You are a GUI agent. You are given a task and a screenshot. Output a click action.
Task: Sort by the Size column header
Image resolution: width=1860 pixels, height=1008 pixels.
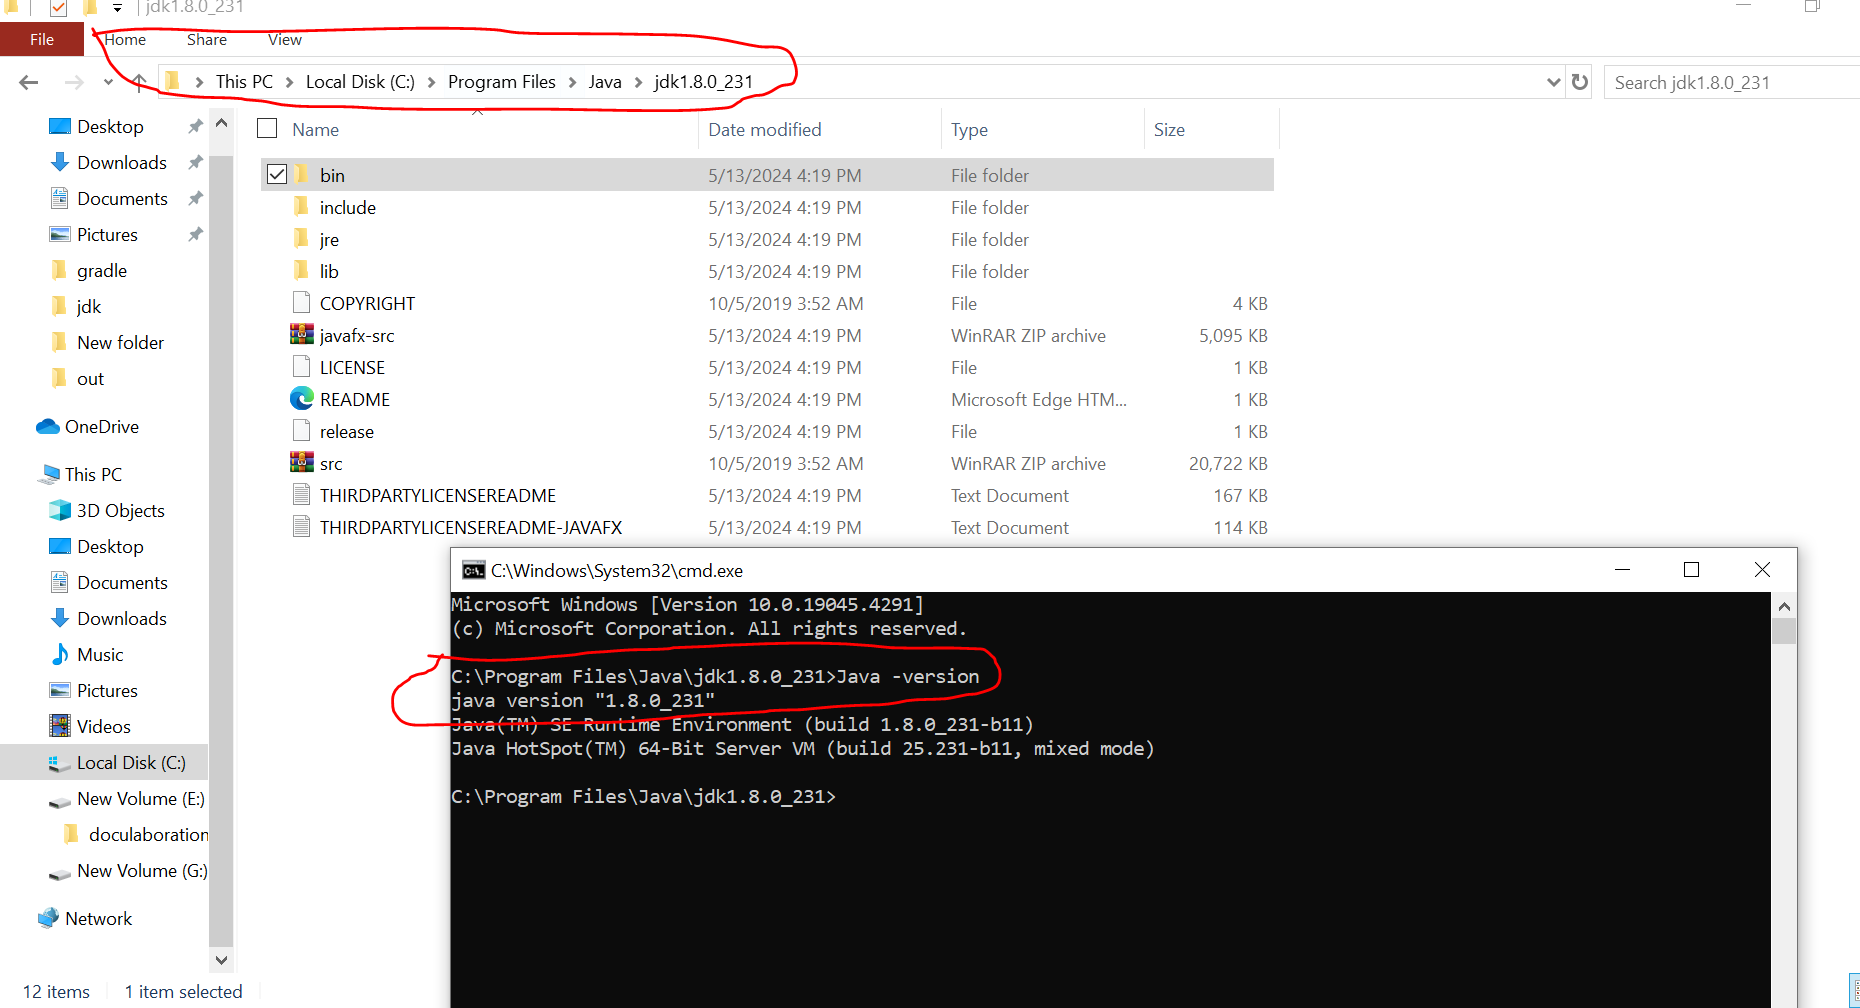pyautogui.click(x=1169, y=129)
